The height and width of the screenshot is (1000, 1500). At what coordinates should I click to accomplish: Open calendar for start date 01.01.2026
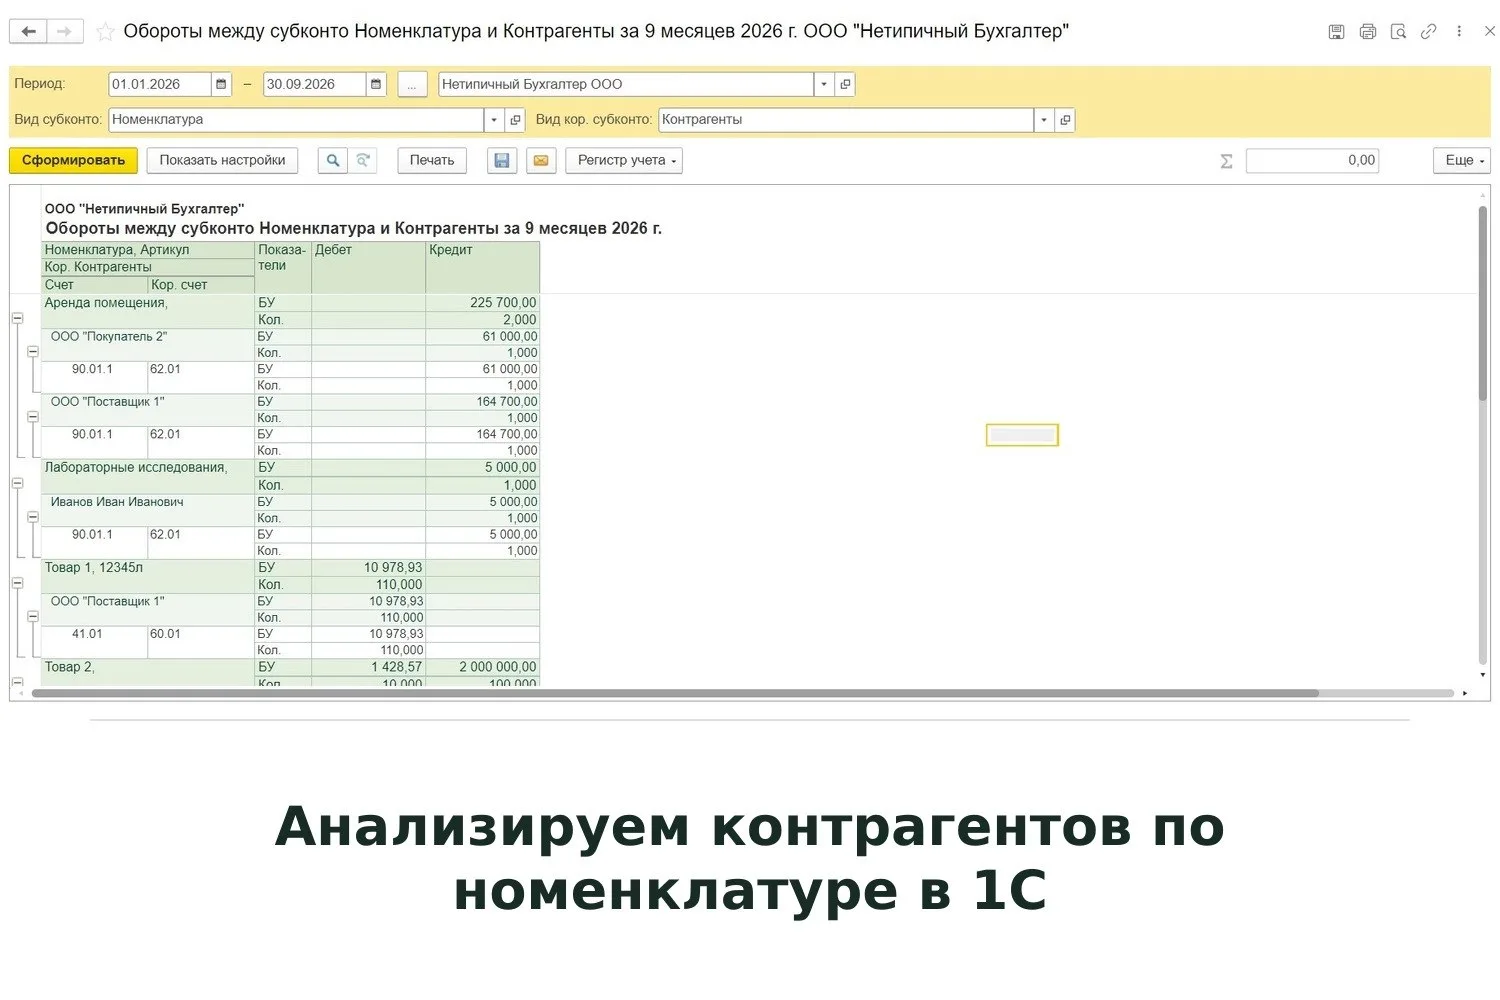[x=222, y=84]
